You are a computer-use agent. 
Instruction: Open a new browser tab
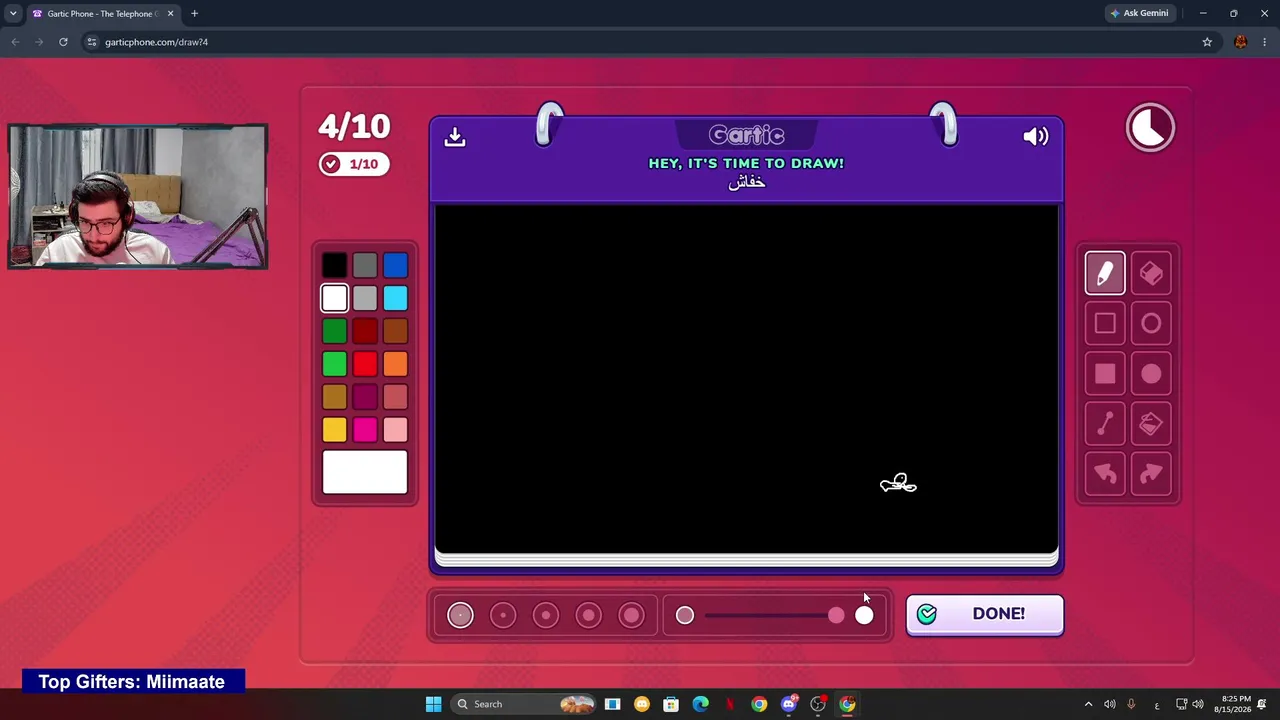[x=194, y=13]
